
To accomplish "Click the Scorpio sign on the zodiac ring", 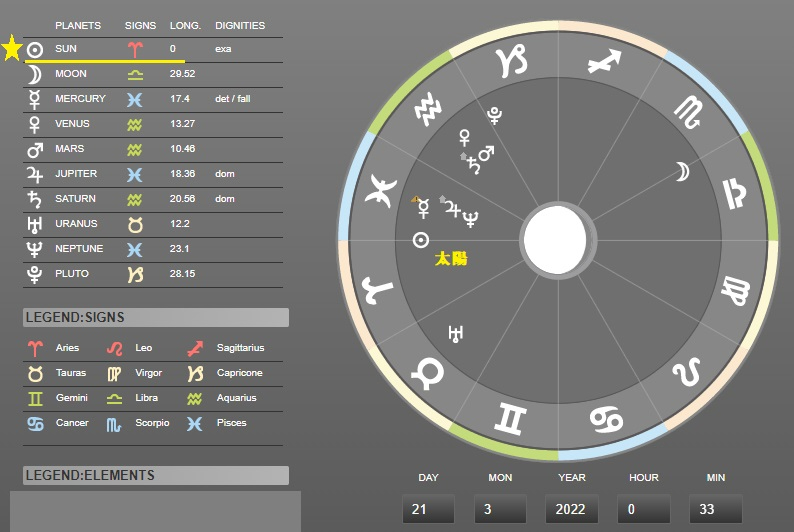I will [688, 112].
